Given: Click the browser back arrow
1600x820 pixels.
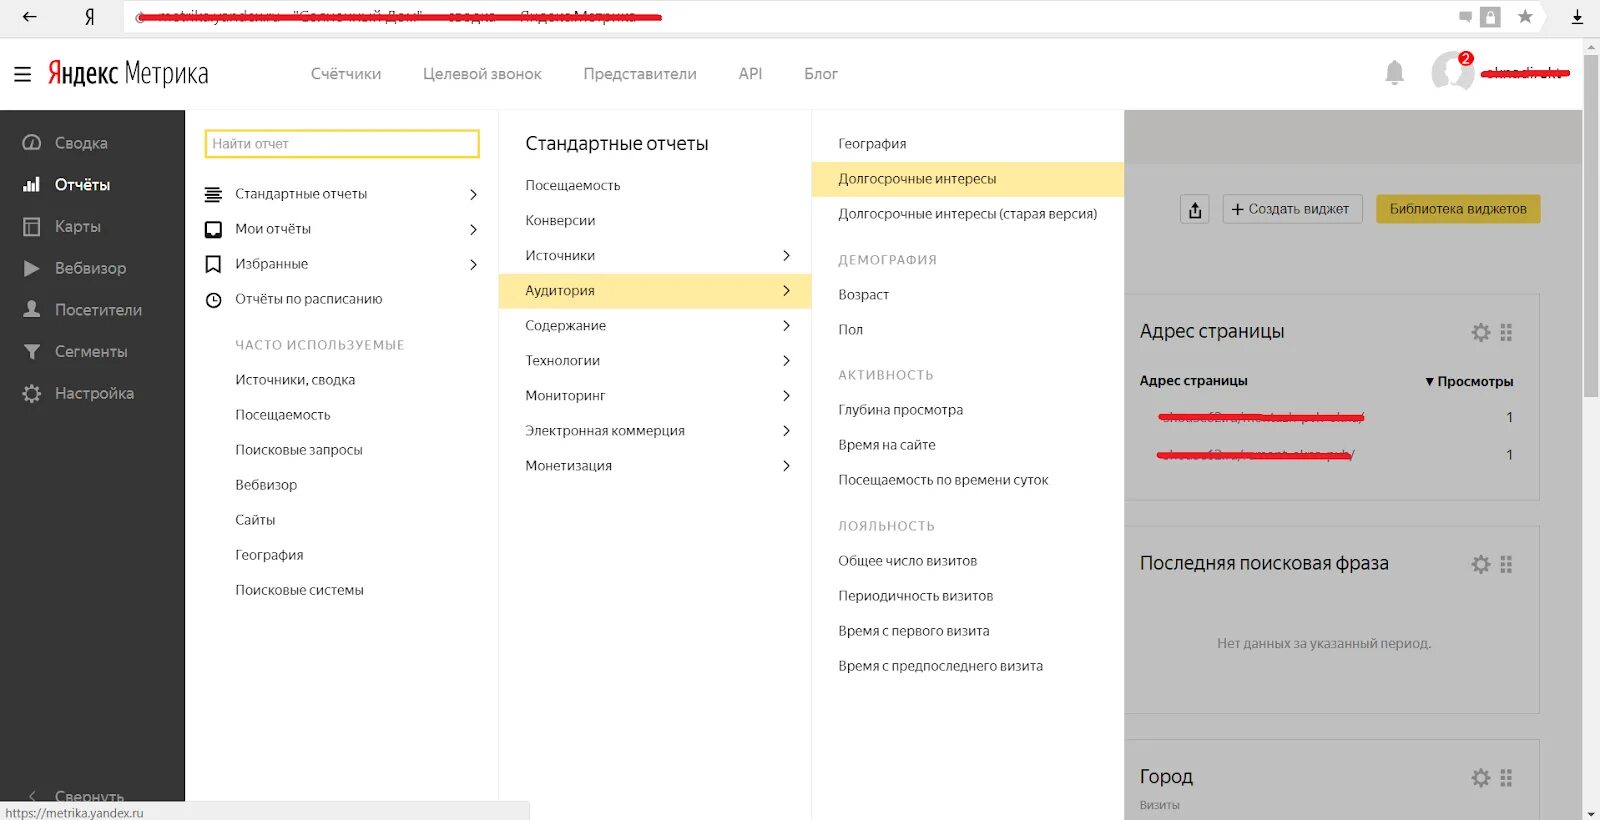Looking at the screenshot, I should pyautogui.click(x=29, y=16).
